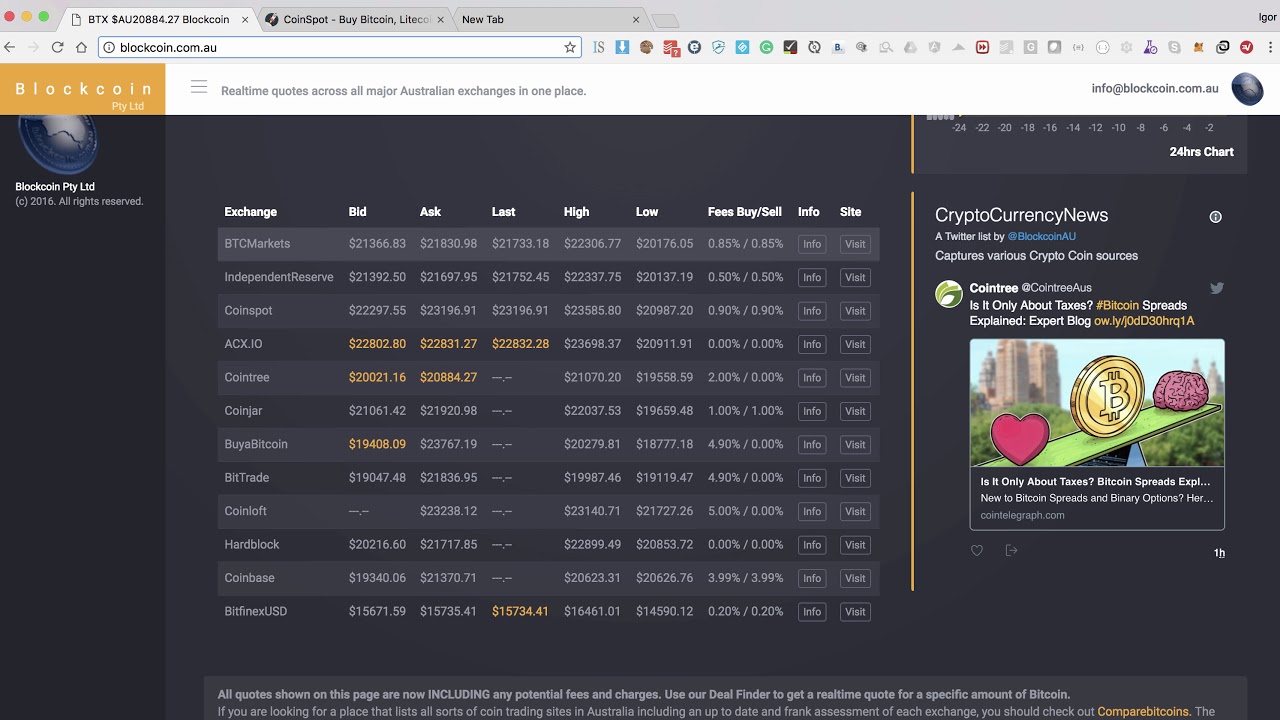Click the BuyaBitcoin bid $19408.09
The width and height of the screenshot is (1280, 720).
coord(377,444)
